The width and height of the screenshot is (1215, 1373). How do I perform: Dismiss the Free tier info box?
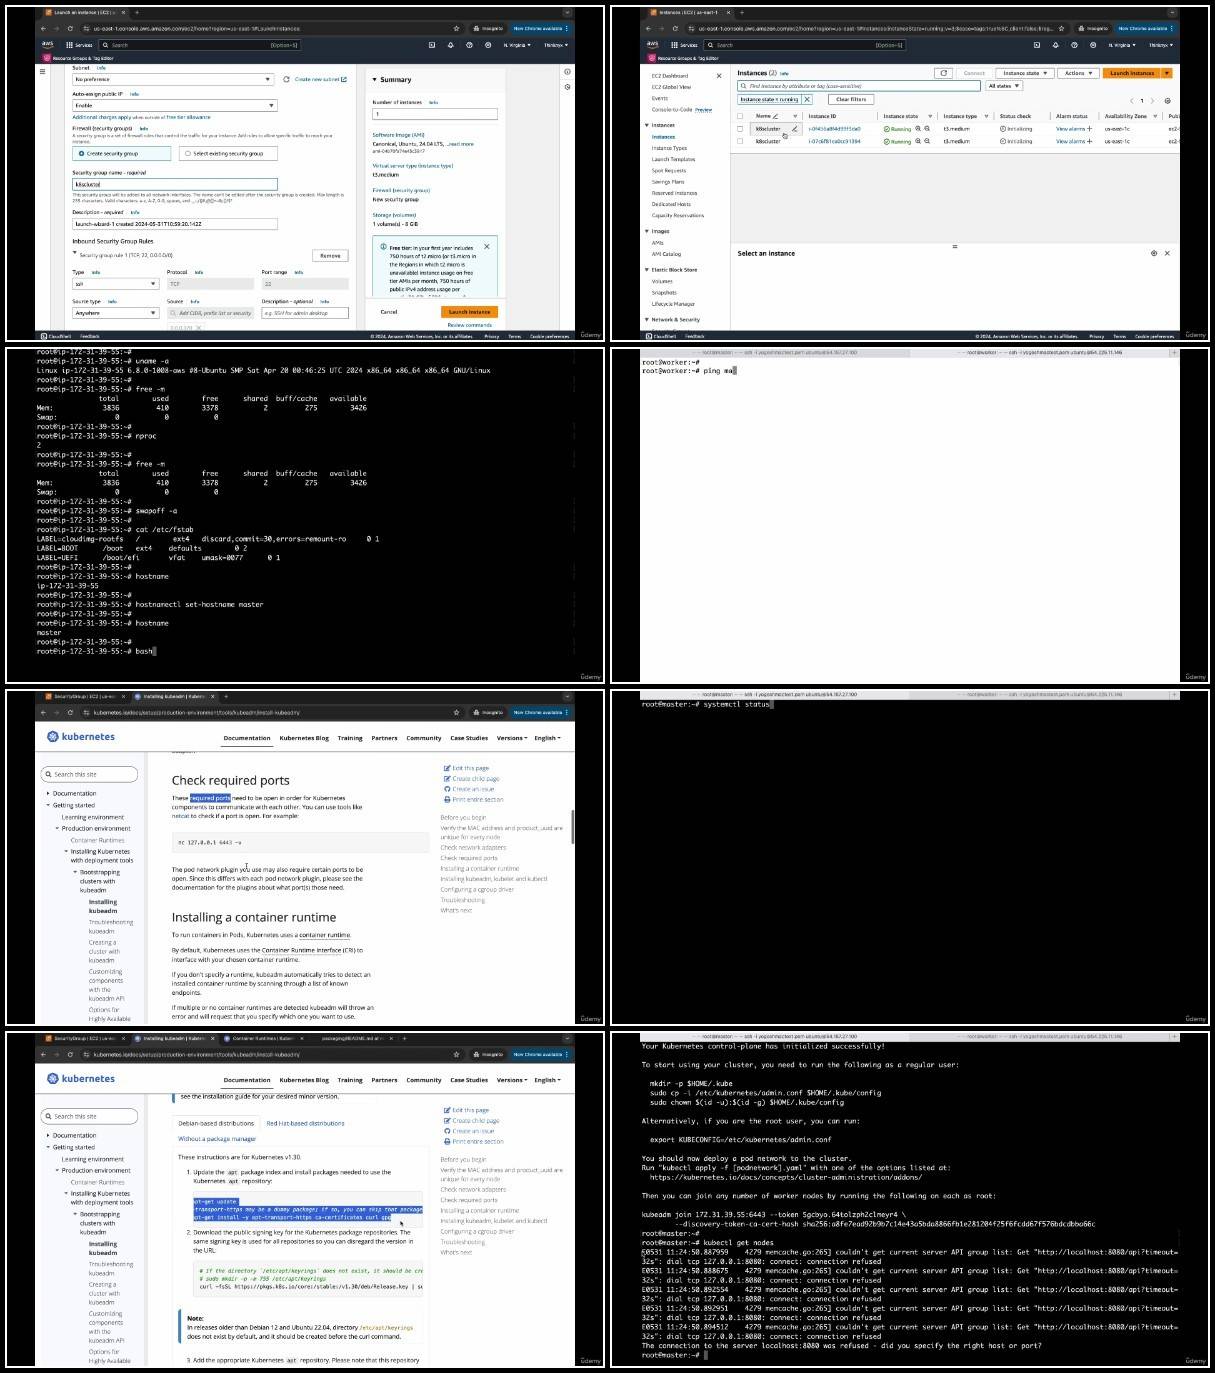point(487,246)
